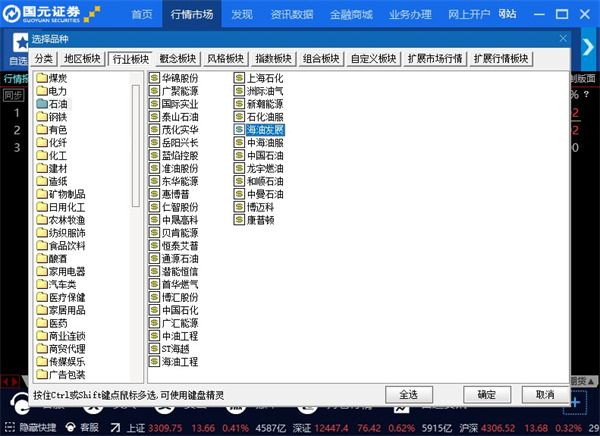This screenshot has height=436, width=600.
Task: Pick the 上海石化 stock entry
Action: pos(264,77)
